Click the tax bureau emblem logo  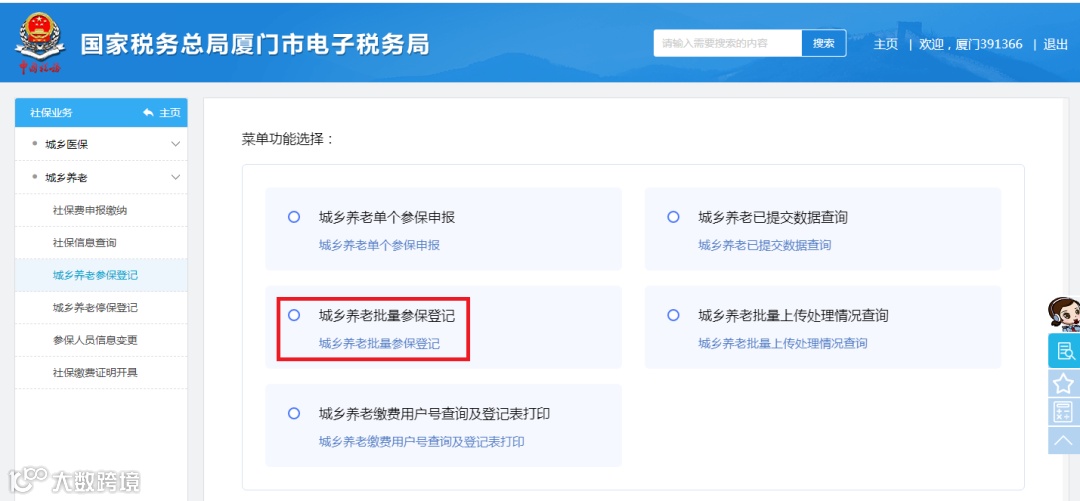(x=40, y=43)
